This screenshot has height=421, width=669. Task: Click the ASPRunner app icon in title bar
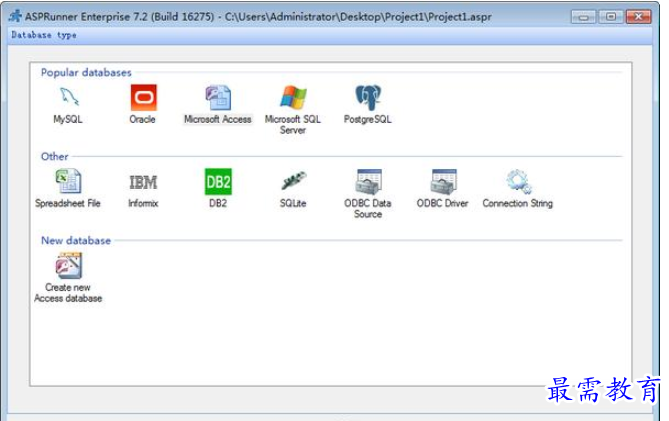pos(15,16)
